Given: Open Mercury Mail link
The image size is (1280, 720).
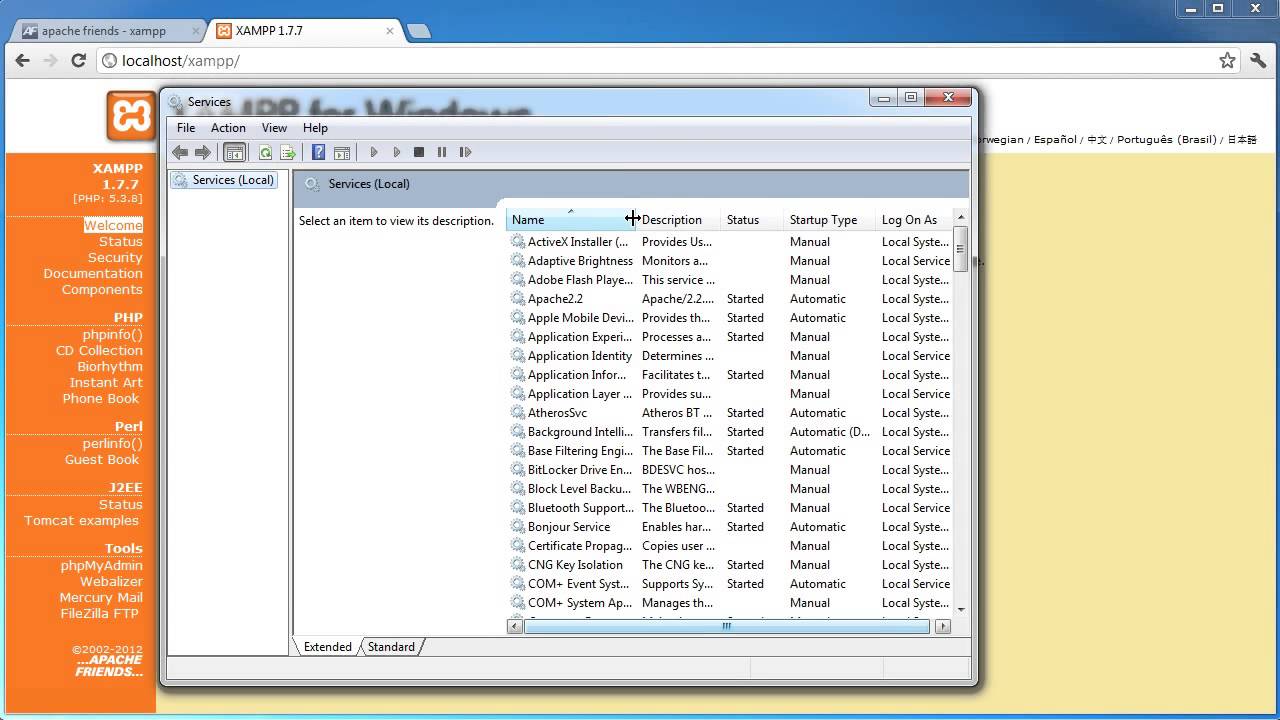Looking at the screenshot, I should click(101, 597).
